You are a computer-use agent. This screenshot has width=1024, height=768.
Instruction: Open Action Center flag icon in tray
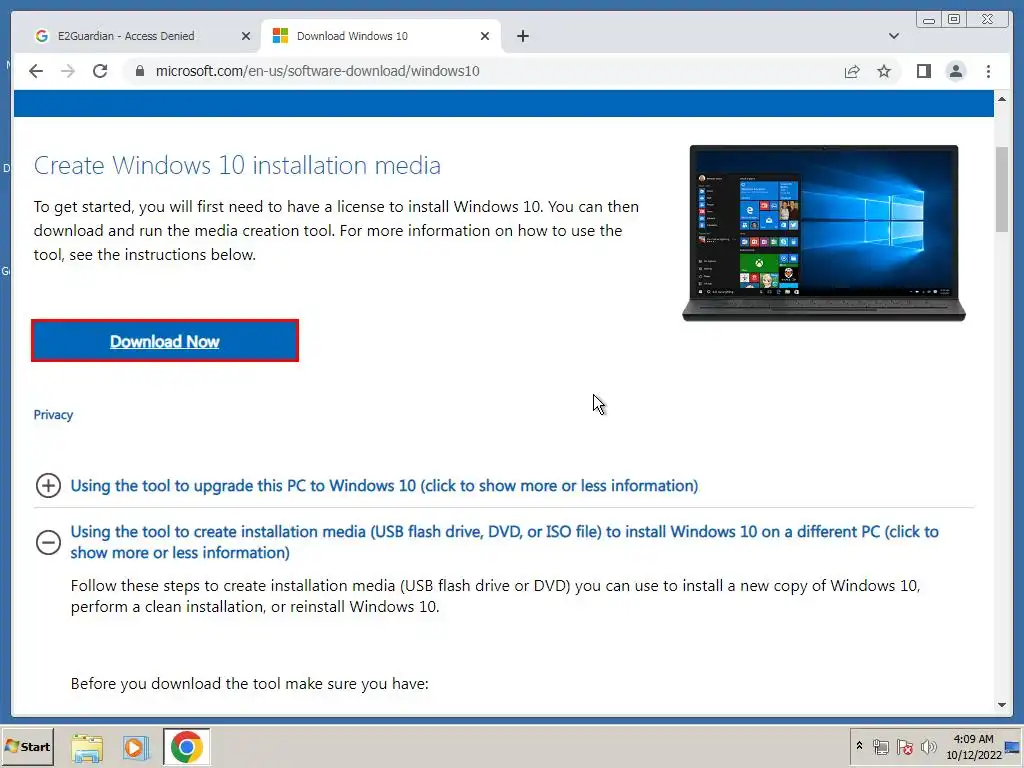(x=904, y=746)
